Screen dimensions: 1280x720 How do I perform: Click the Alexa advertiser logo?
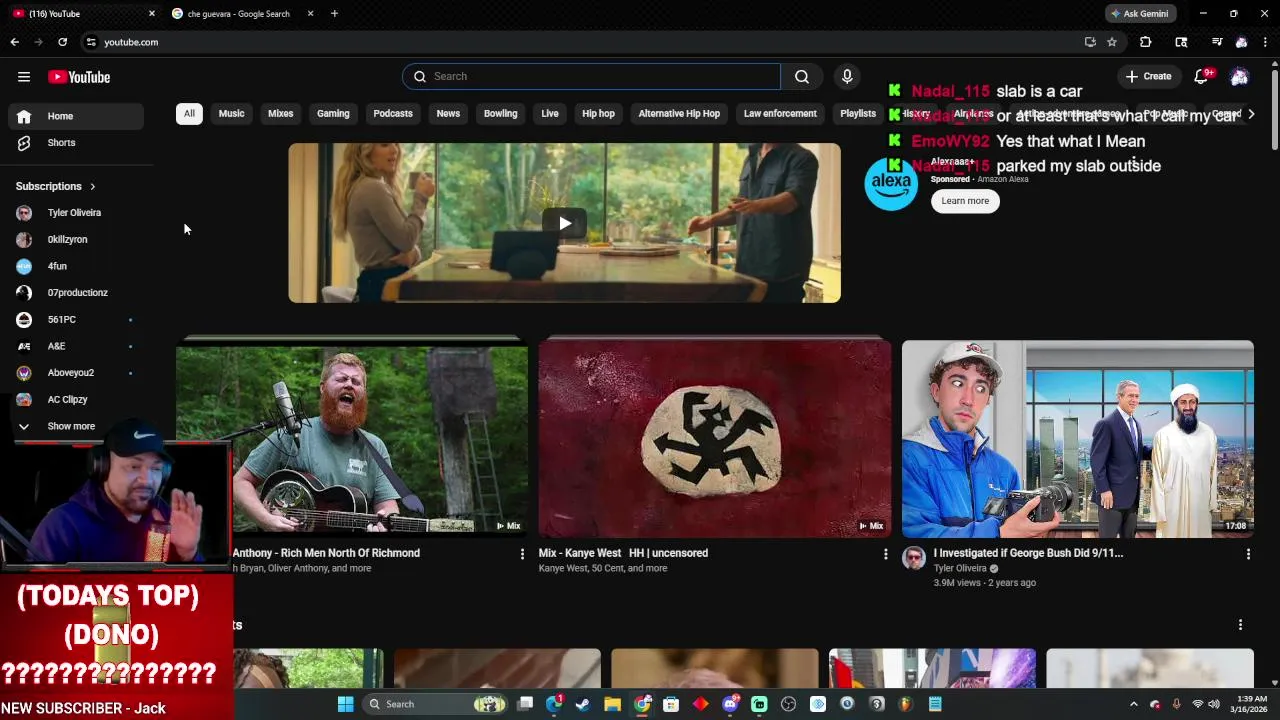pyautogui.click(x=891, y=183)
